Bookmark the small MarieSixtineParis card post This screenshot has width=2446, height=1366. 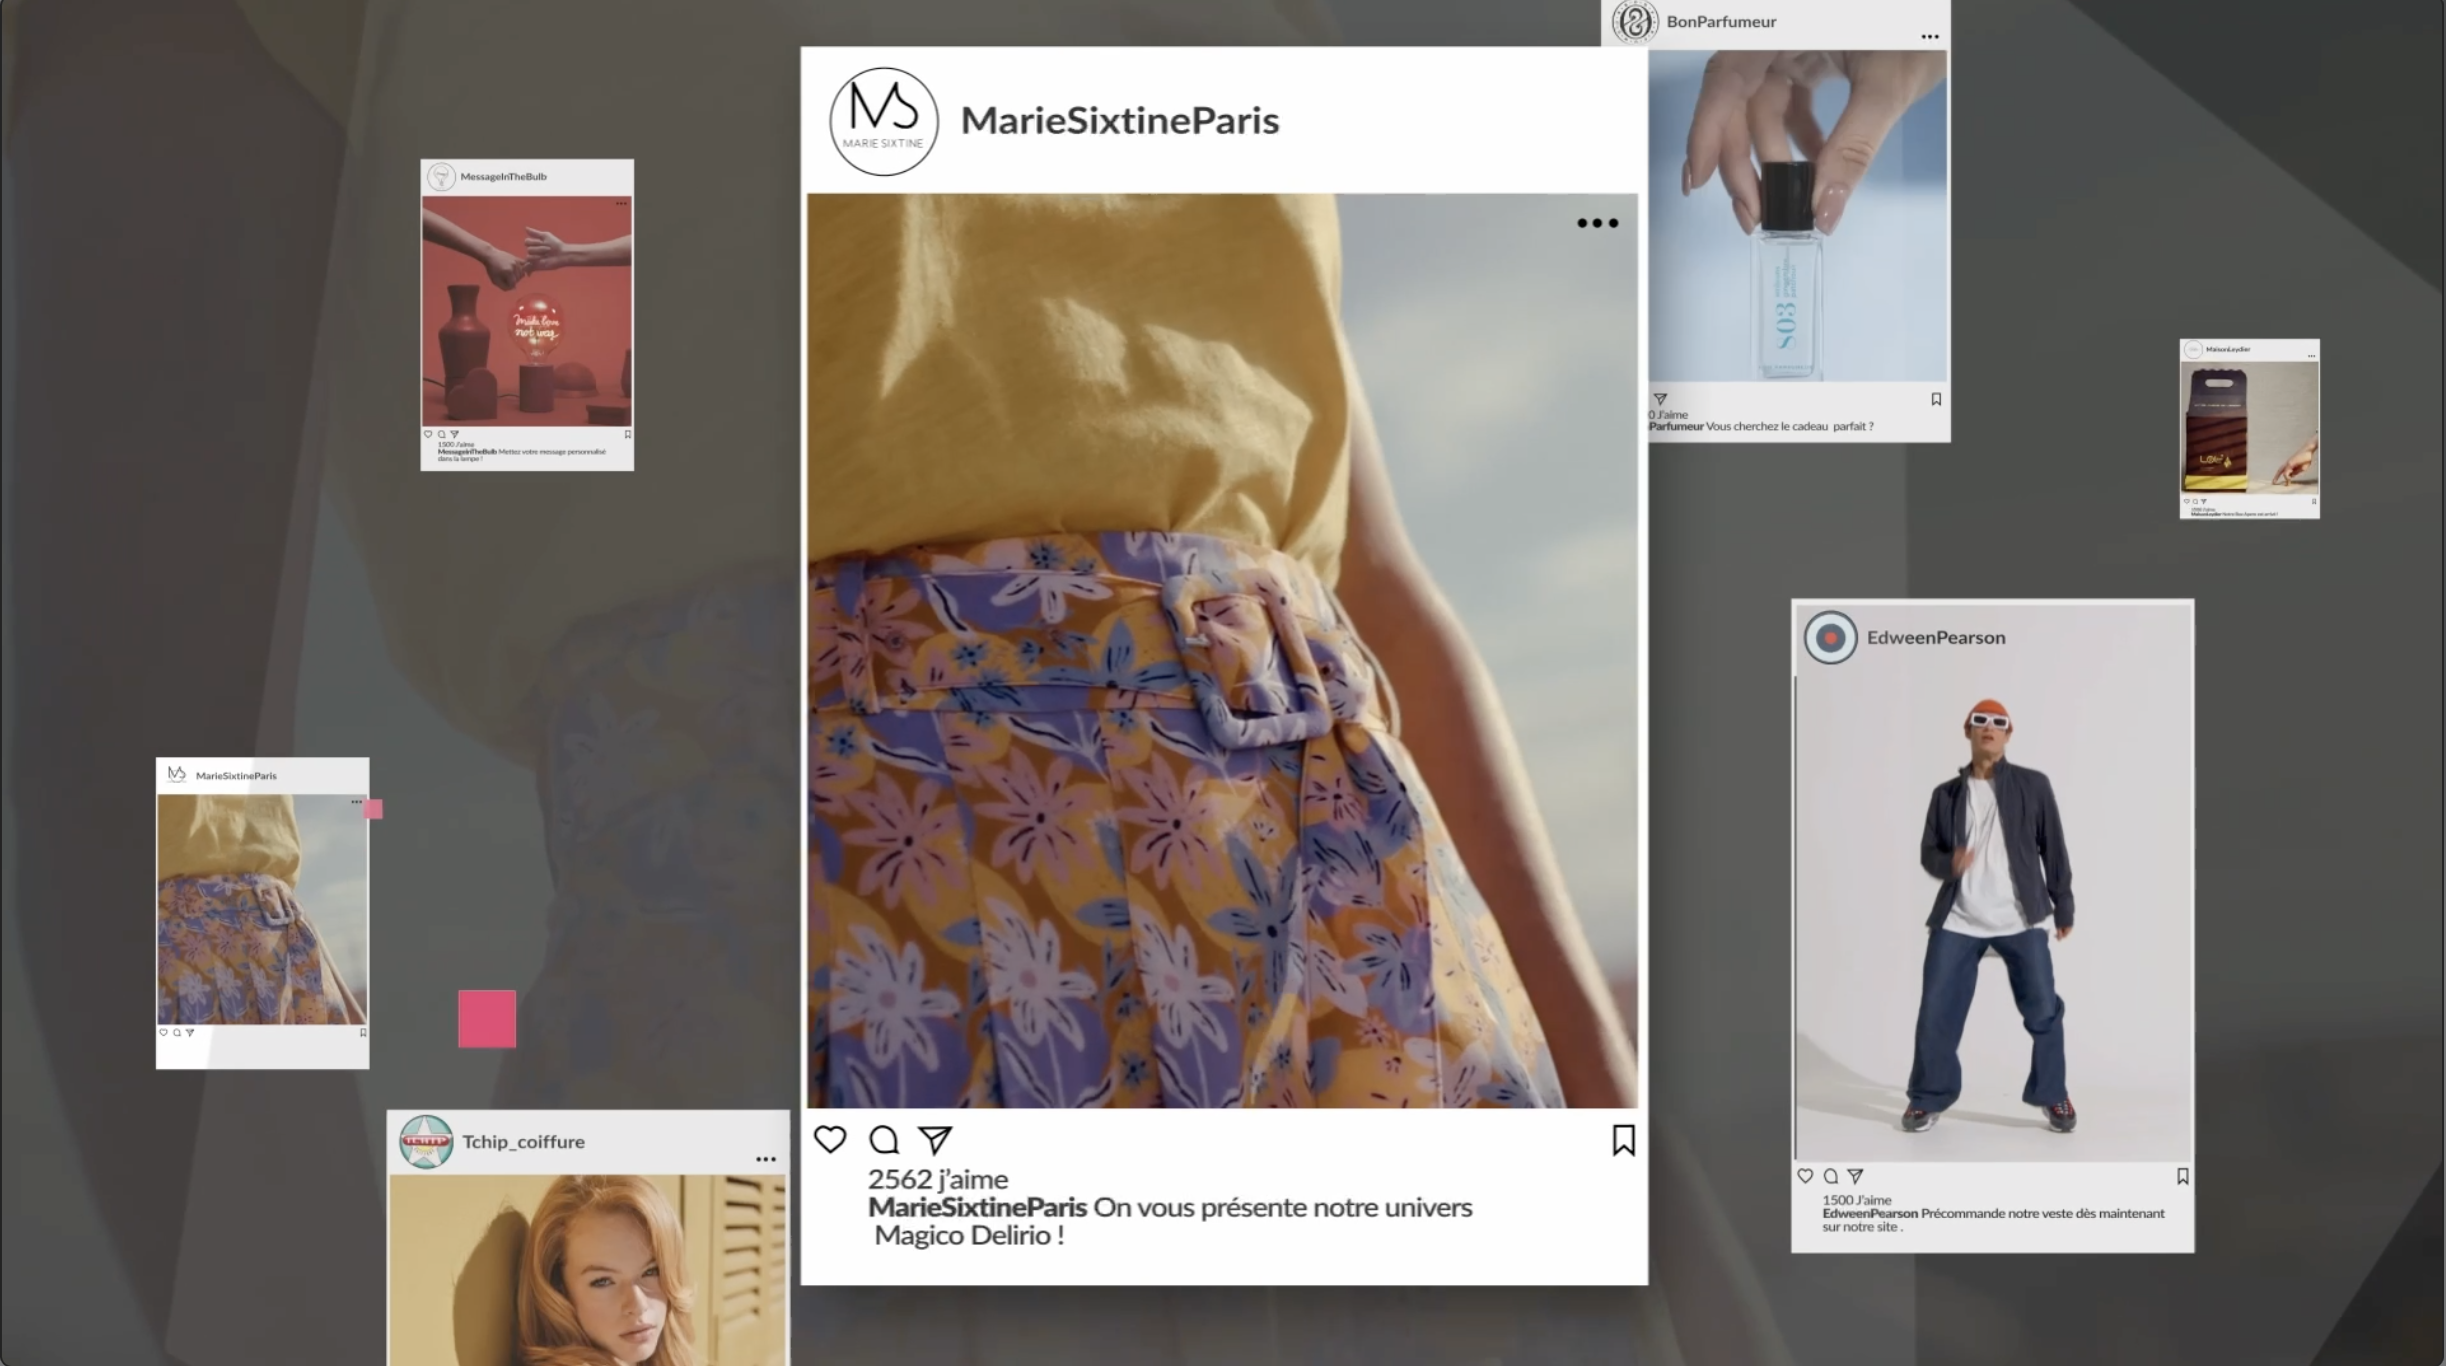click(x=363, y=1032)
